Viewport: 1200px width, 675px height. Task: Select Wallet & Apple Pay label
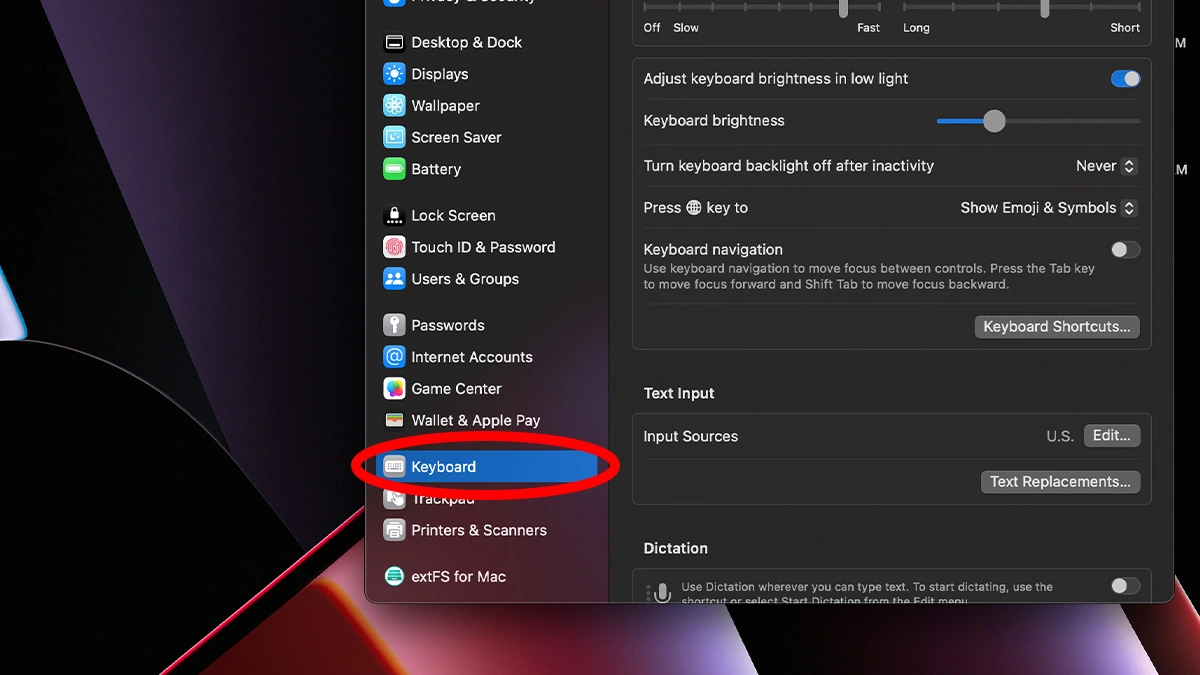click(x=476, y=420)
